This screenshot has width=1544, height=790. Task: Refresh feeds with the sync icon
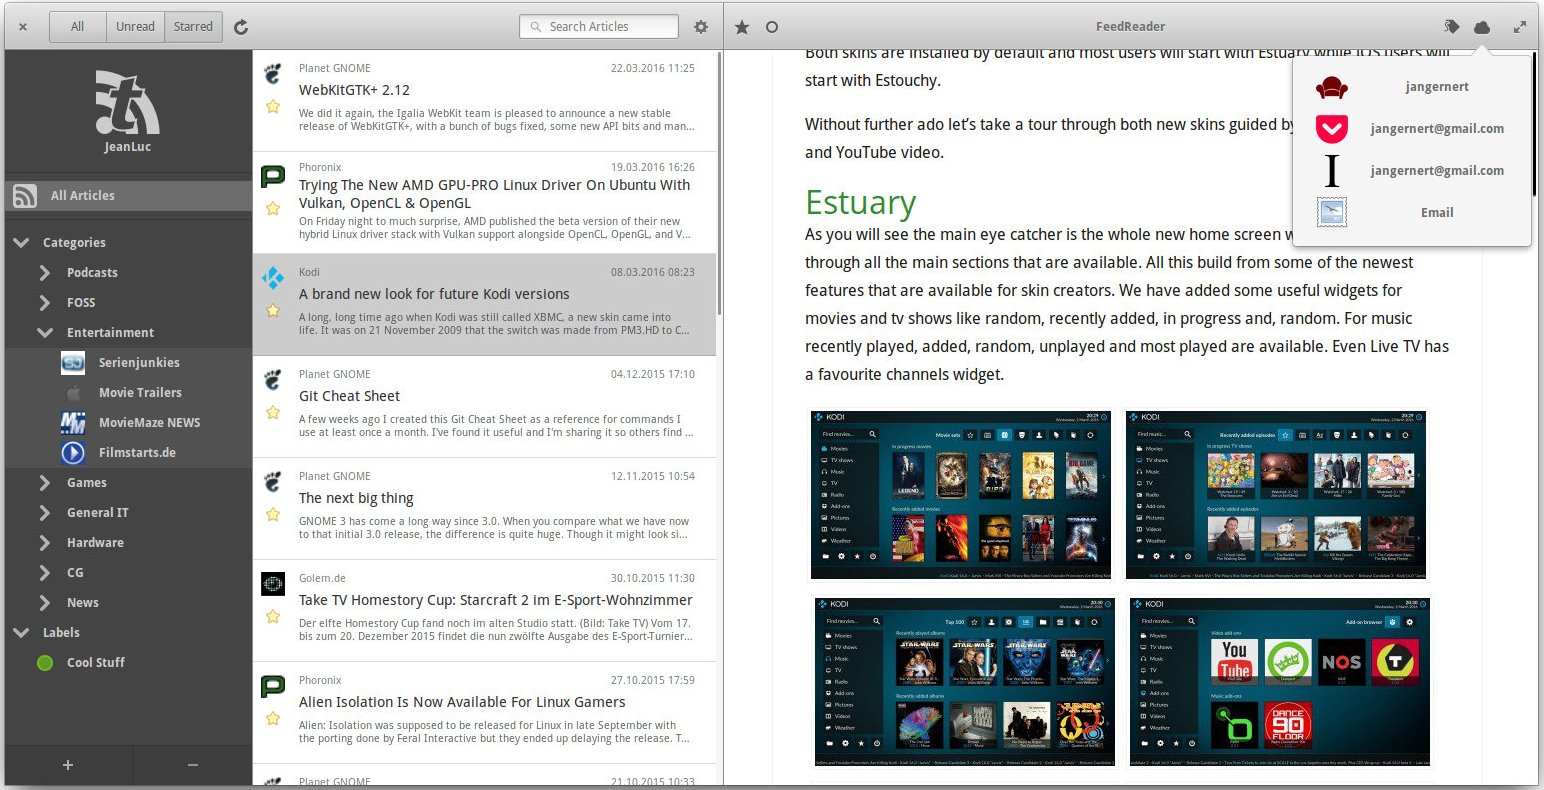coord(241,27)
